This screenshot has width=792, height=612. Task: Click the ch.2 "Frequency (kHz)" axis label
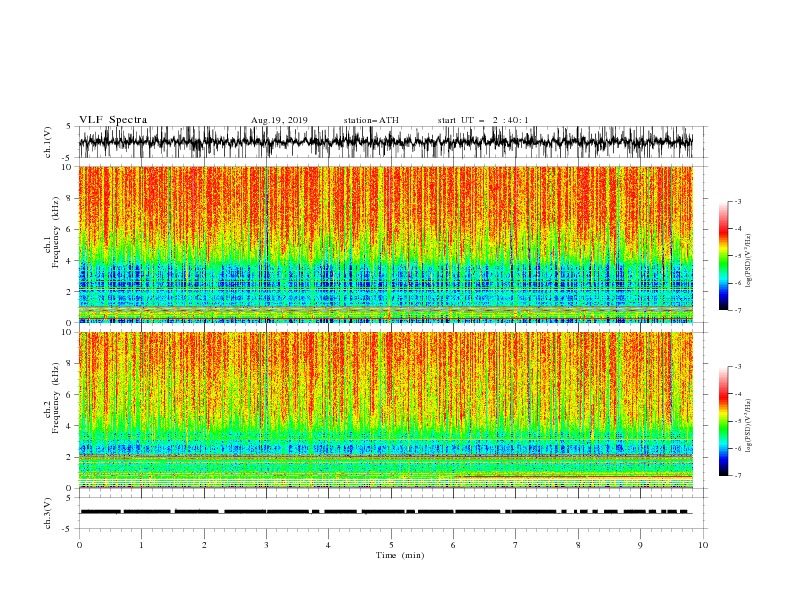coord(56,398)
